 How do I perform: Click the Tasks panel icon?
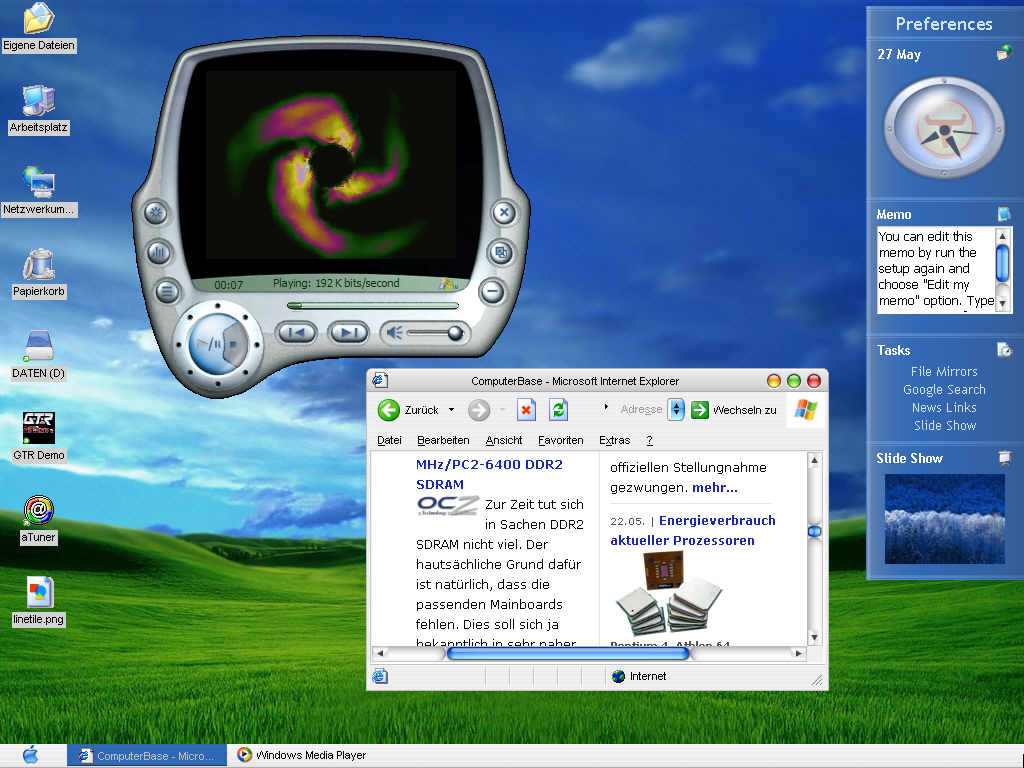1004,350
